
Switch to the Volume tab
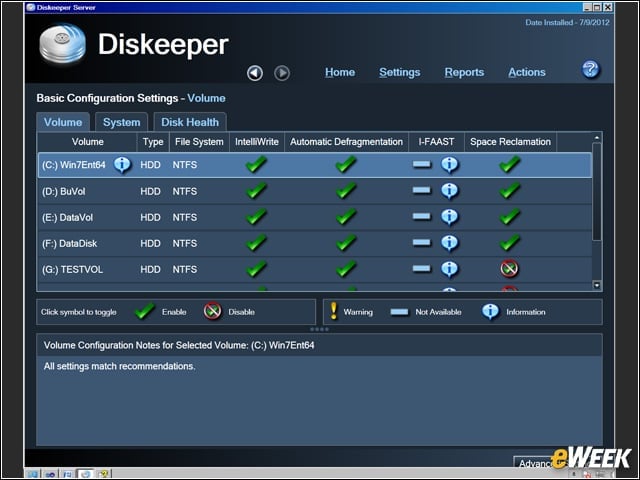pos(63,122)
